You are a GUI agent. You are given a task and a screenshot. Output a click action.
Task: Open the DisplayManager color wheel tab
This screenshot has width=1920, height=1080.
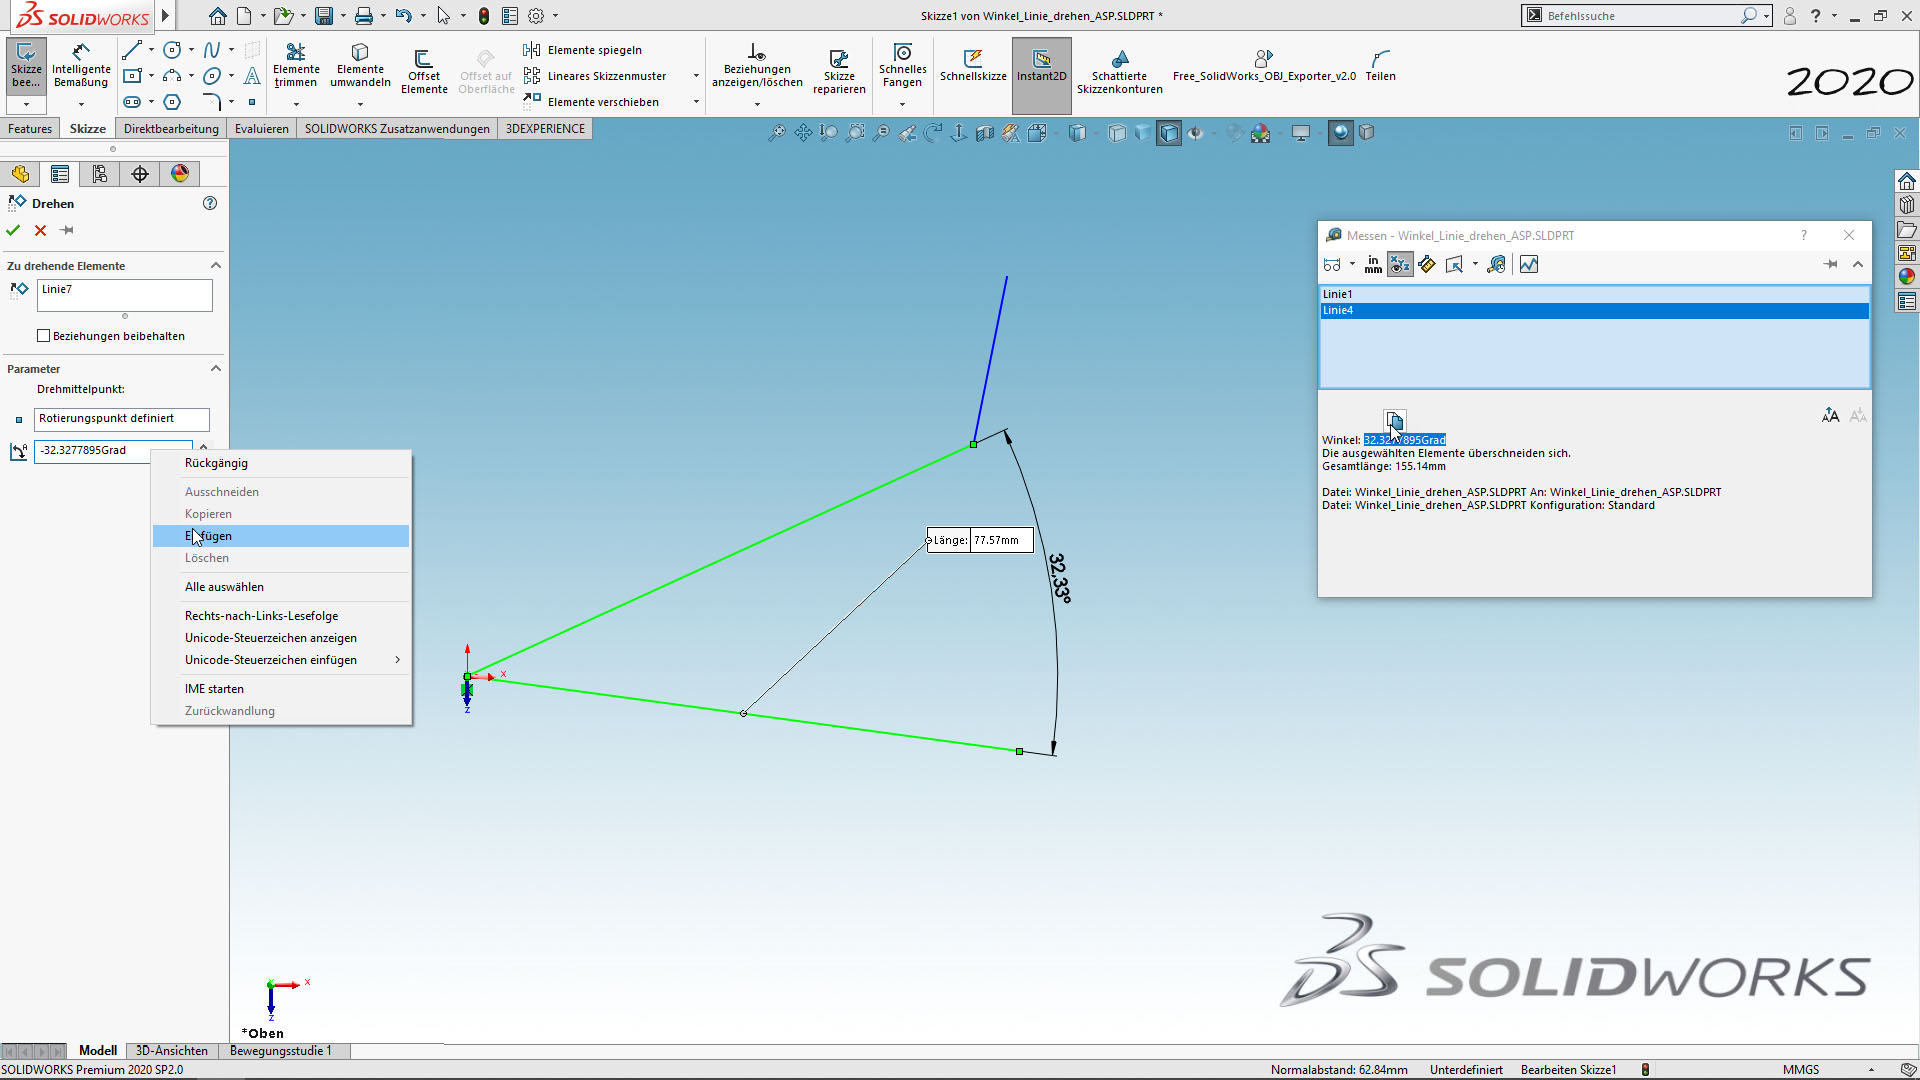(180, 174)
